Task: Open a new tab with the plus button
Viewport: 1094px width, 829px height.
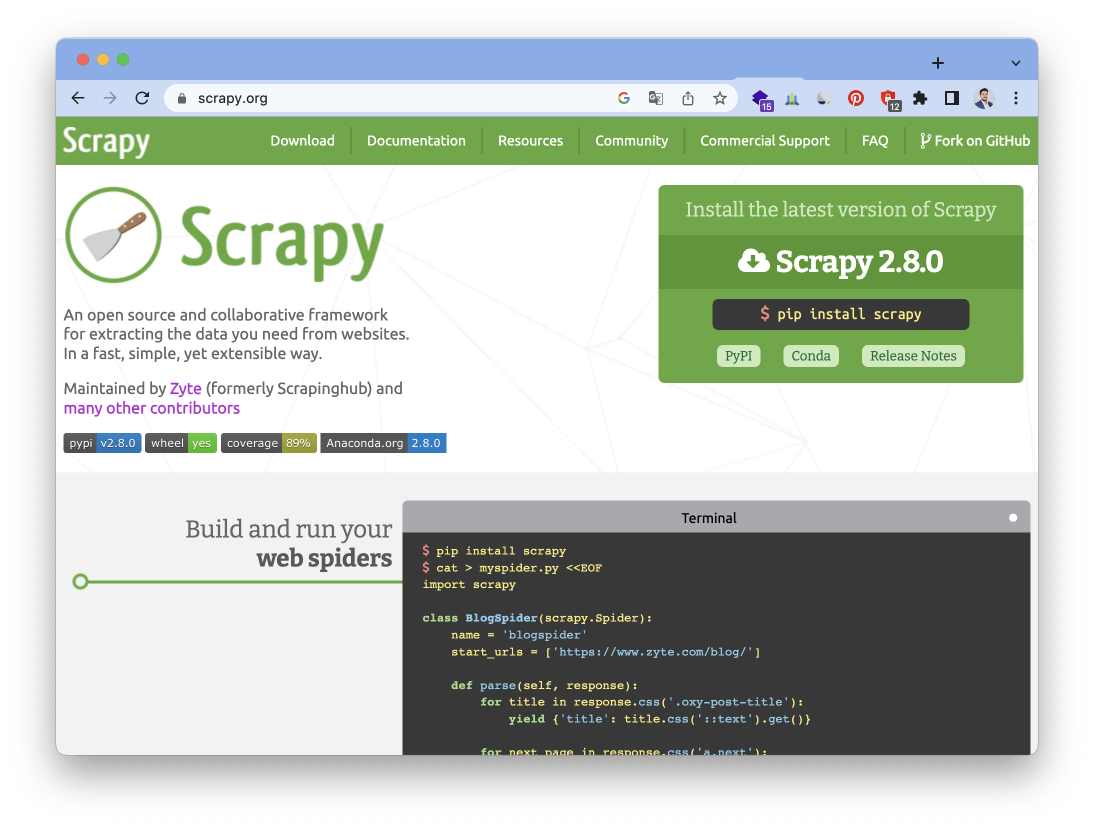Action: [x=938, y=64]
